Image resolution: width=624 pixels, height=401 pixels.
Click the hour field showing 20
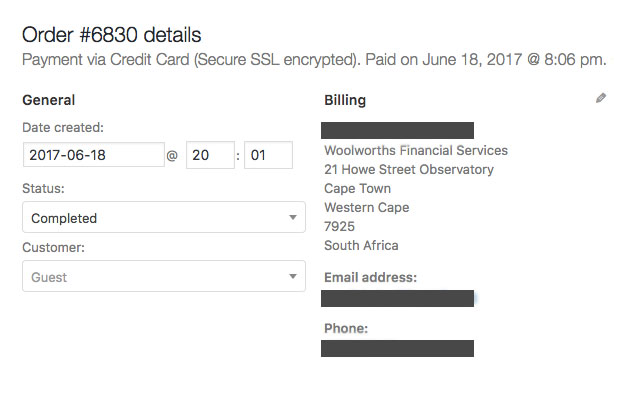coord(209,156)
